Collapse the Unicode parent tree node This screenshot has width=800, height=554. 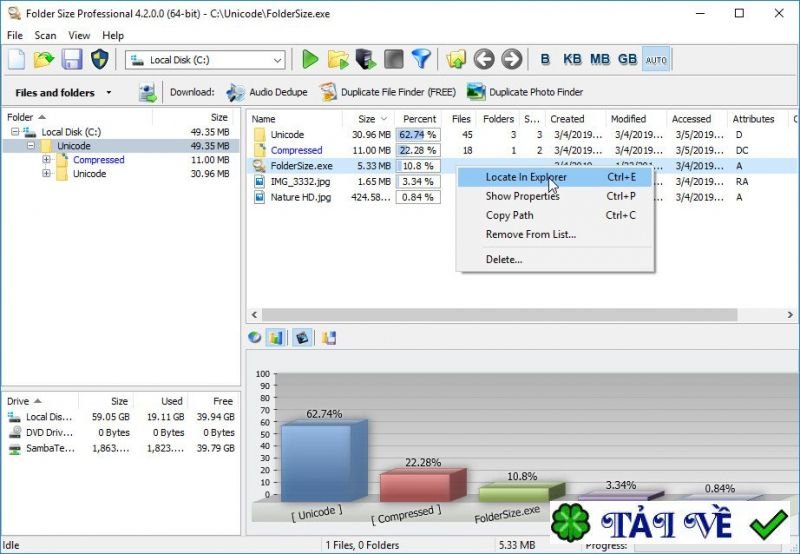pyautogui.click(x=31, y=146)
